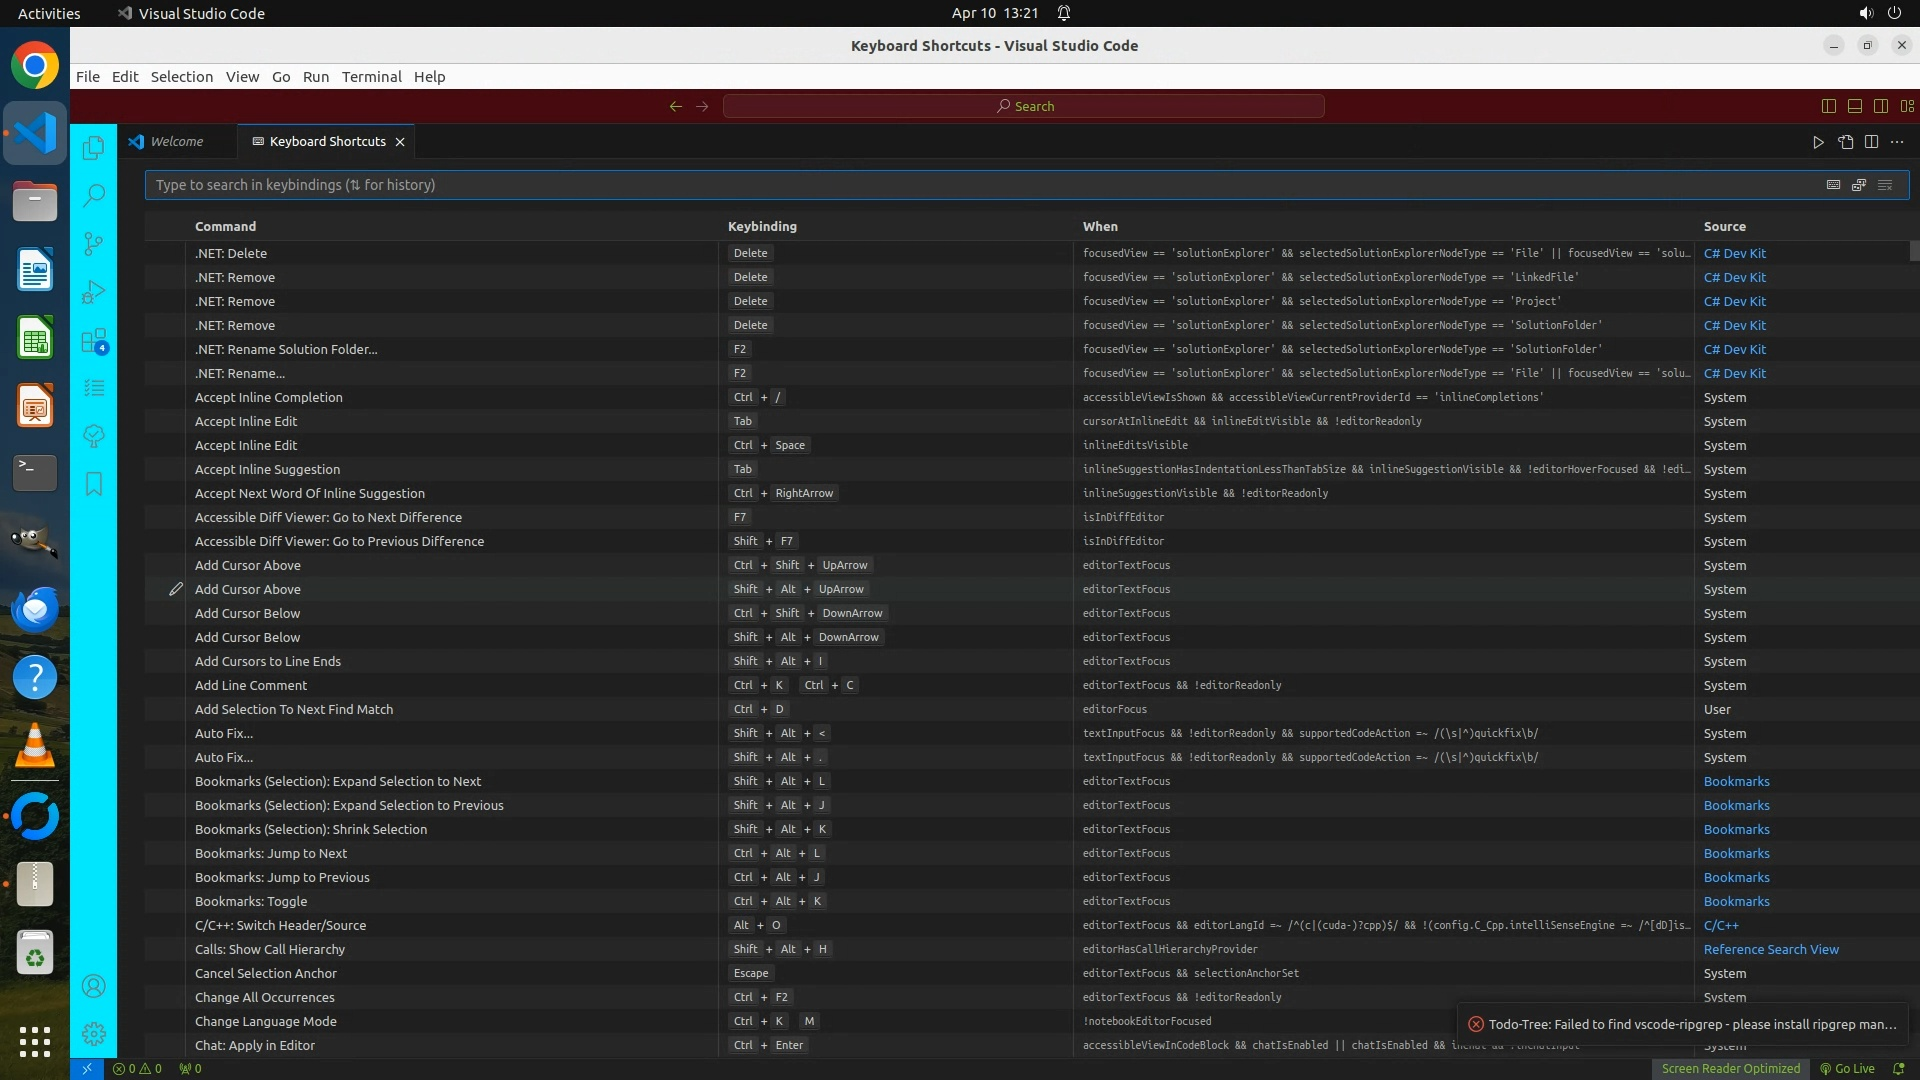Open the Run and Debug view
Viewport: 1920px width, 1080px height.
(x=93, y=292)
